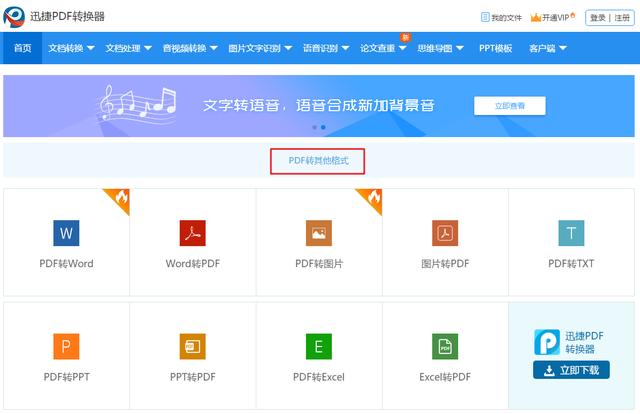This screenshot has height=414, width=640.
Task: Click the hot flame badge on PDF转图片
Action: (372, 198)
